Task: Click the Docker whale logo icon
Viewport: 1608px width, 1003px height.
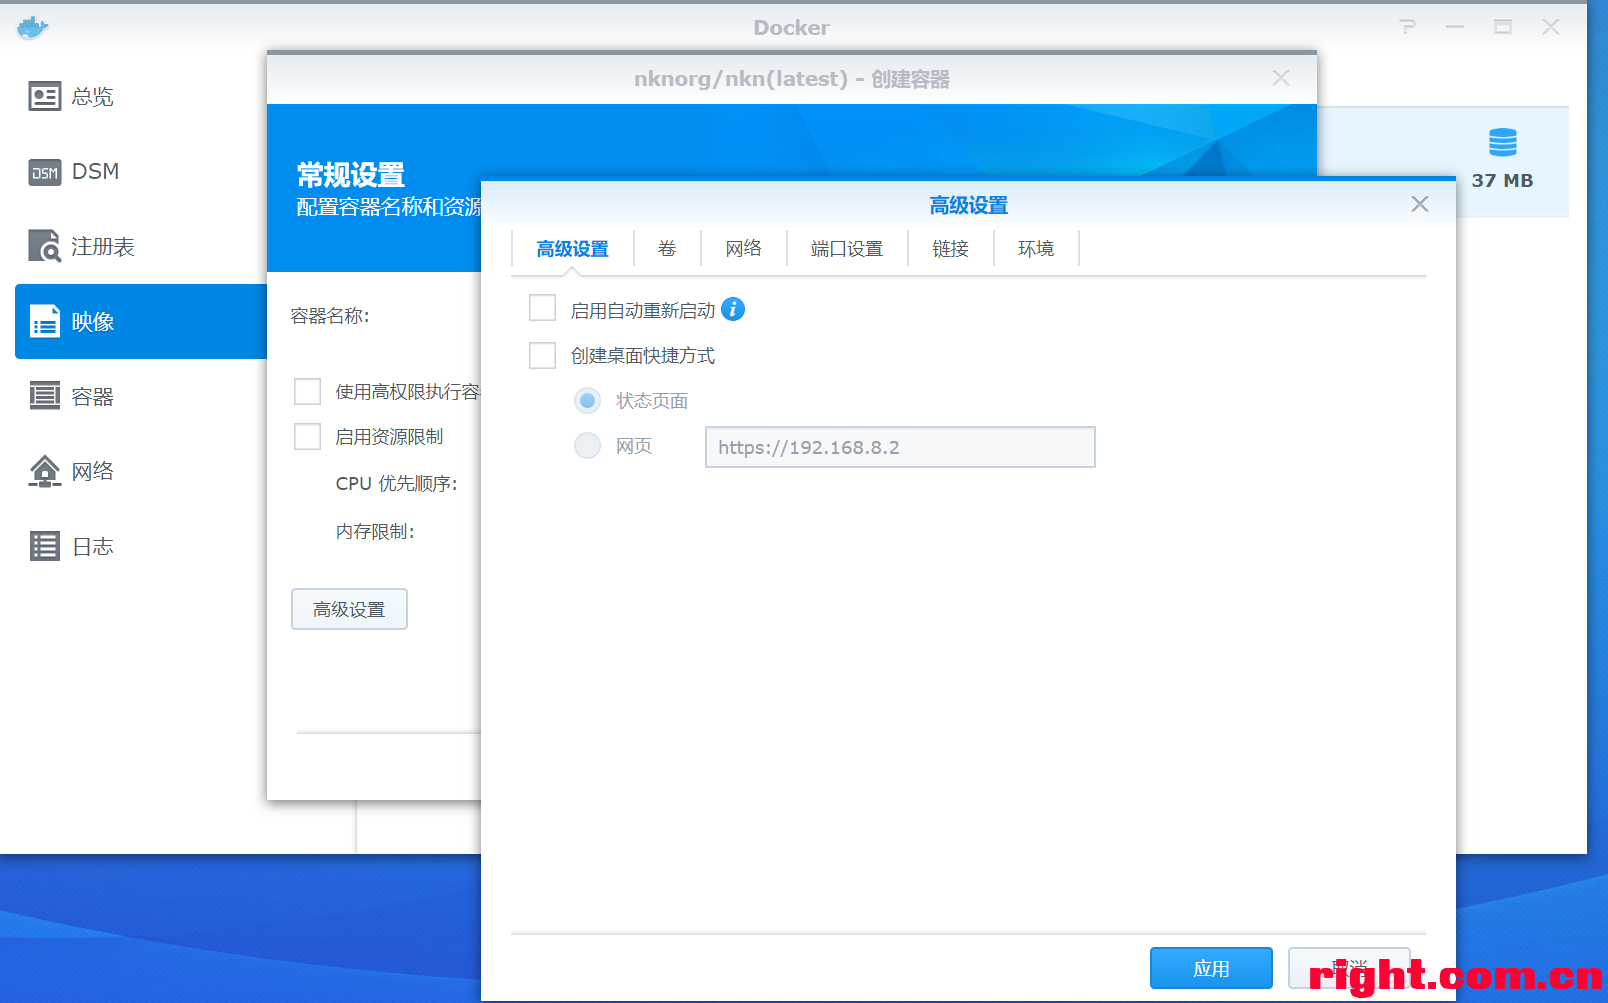Action: coord(32,27)
